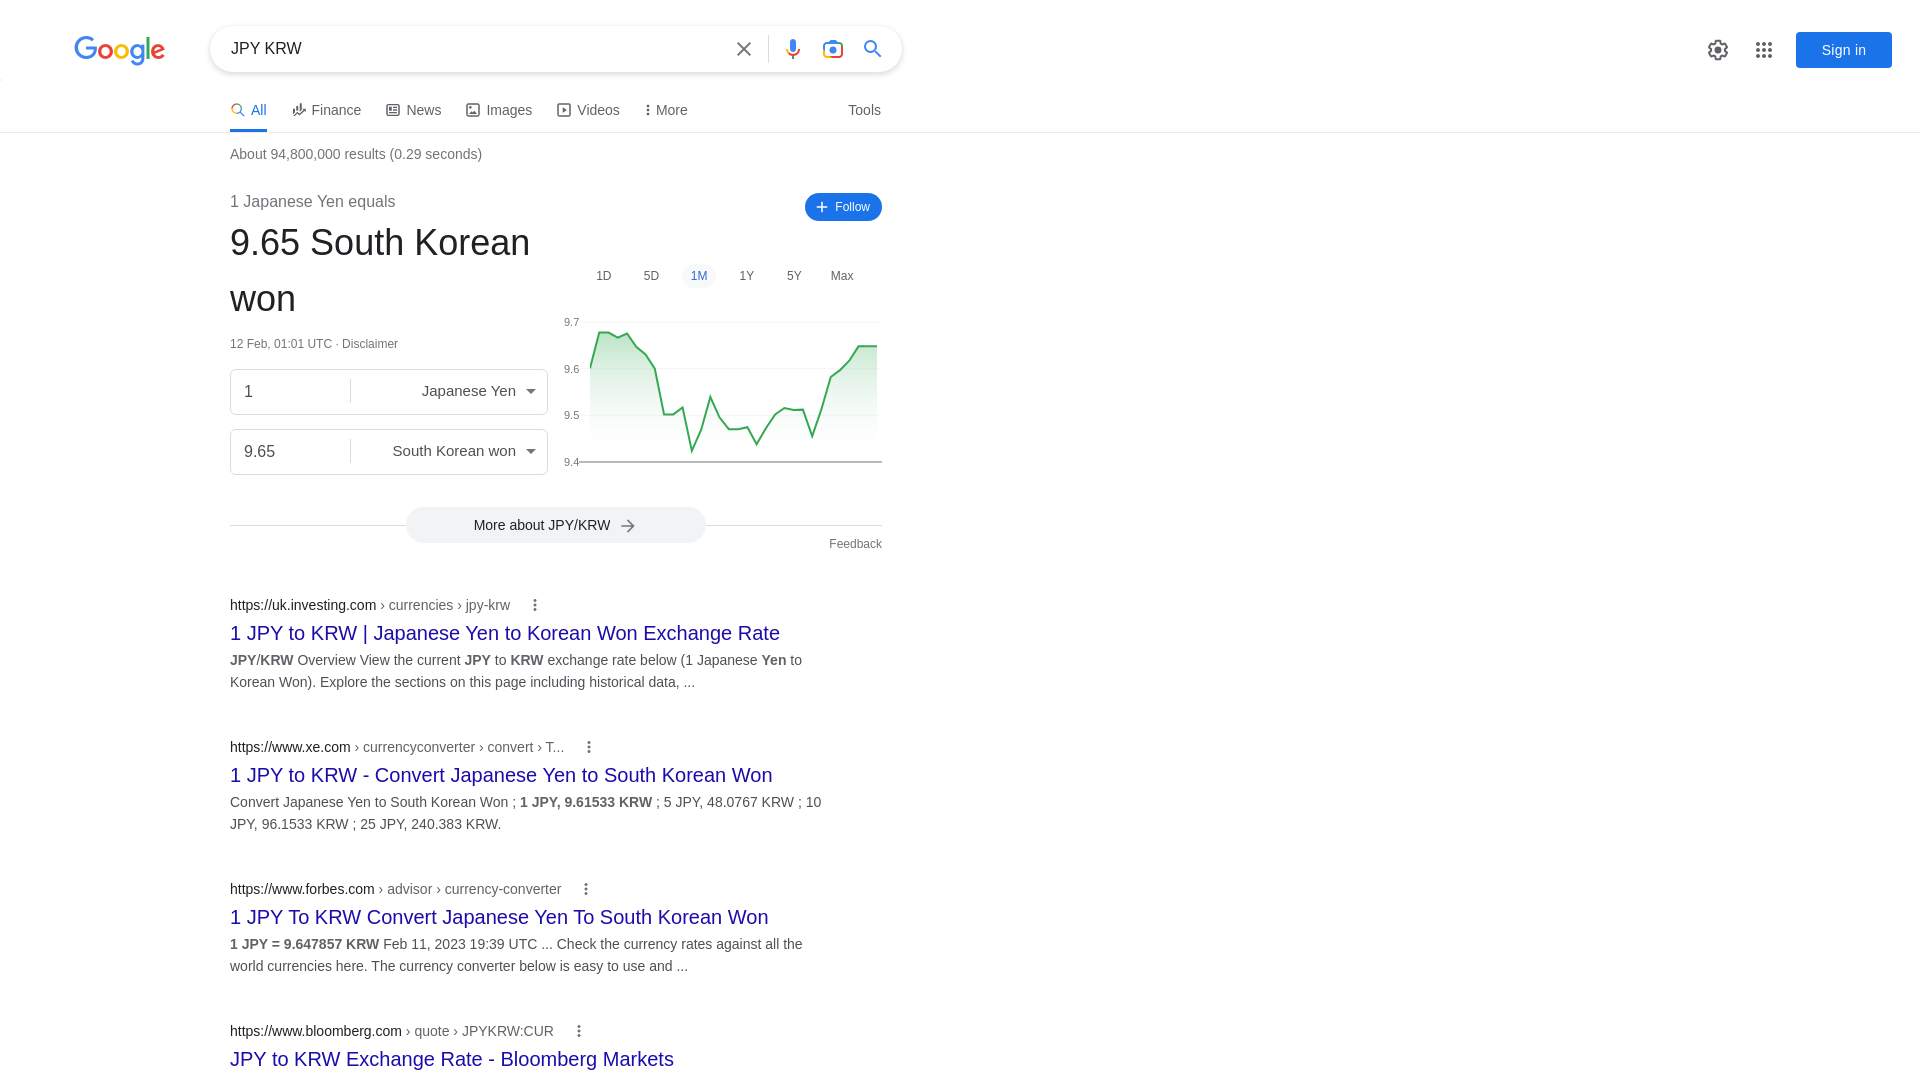1920x1080 pixels.
Task: Switch chart range to Max
Action: click(842, 276)
